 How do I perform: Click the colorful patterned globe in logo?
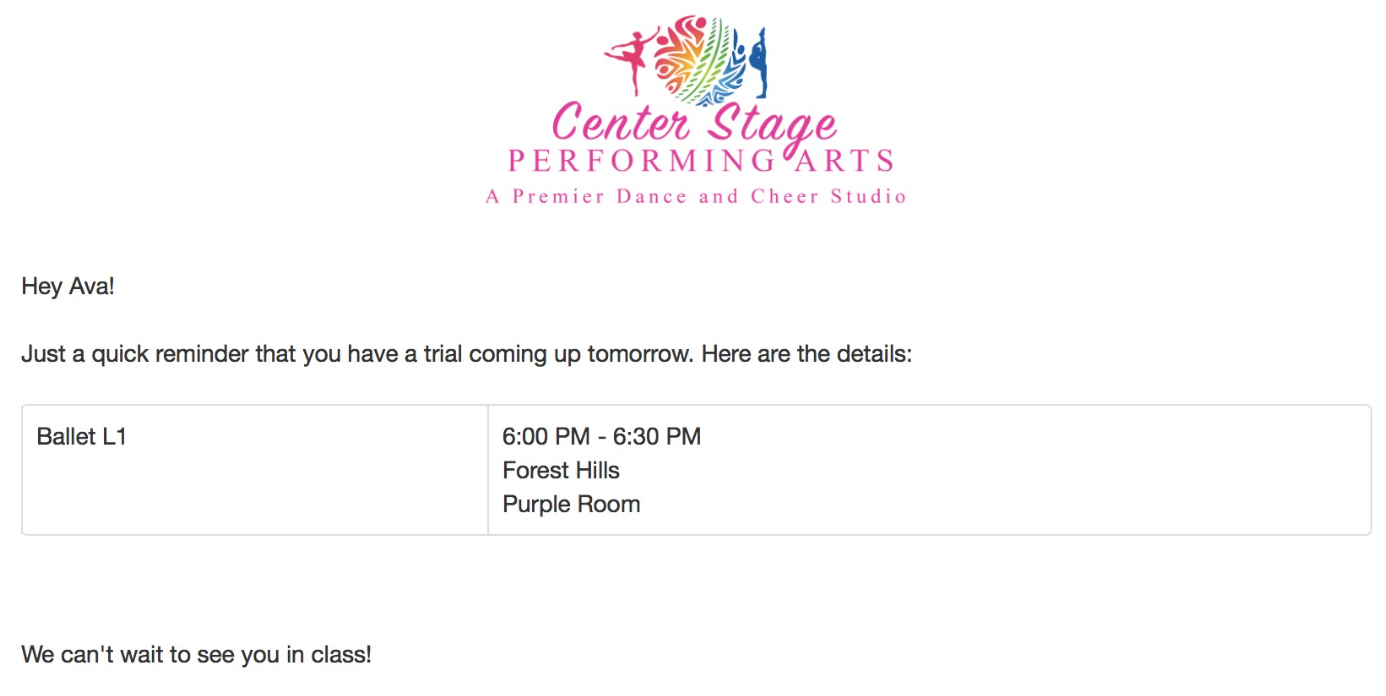point(696,60)
